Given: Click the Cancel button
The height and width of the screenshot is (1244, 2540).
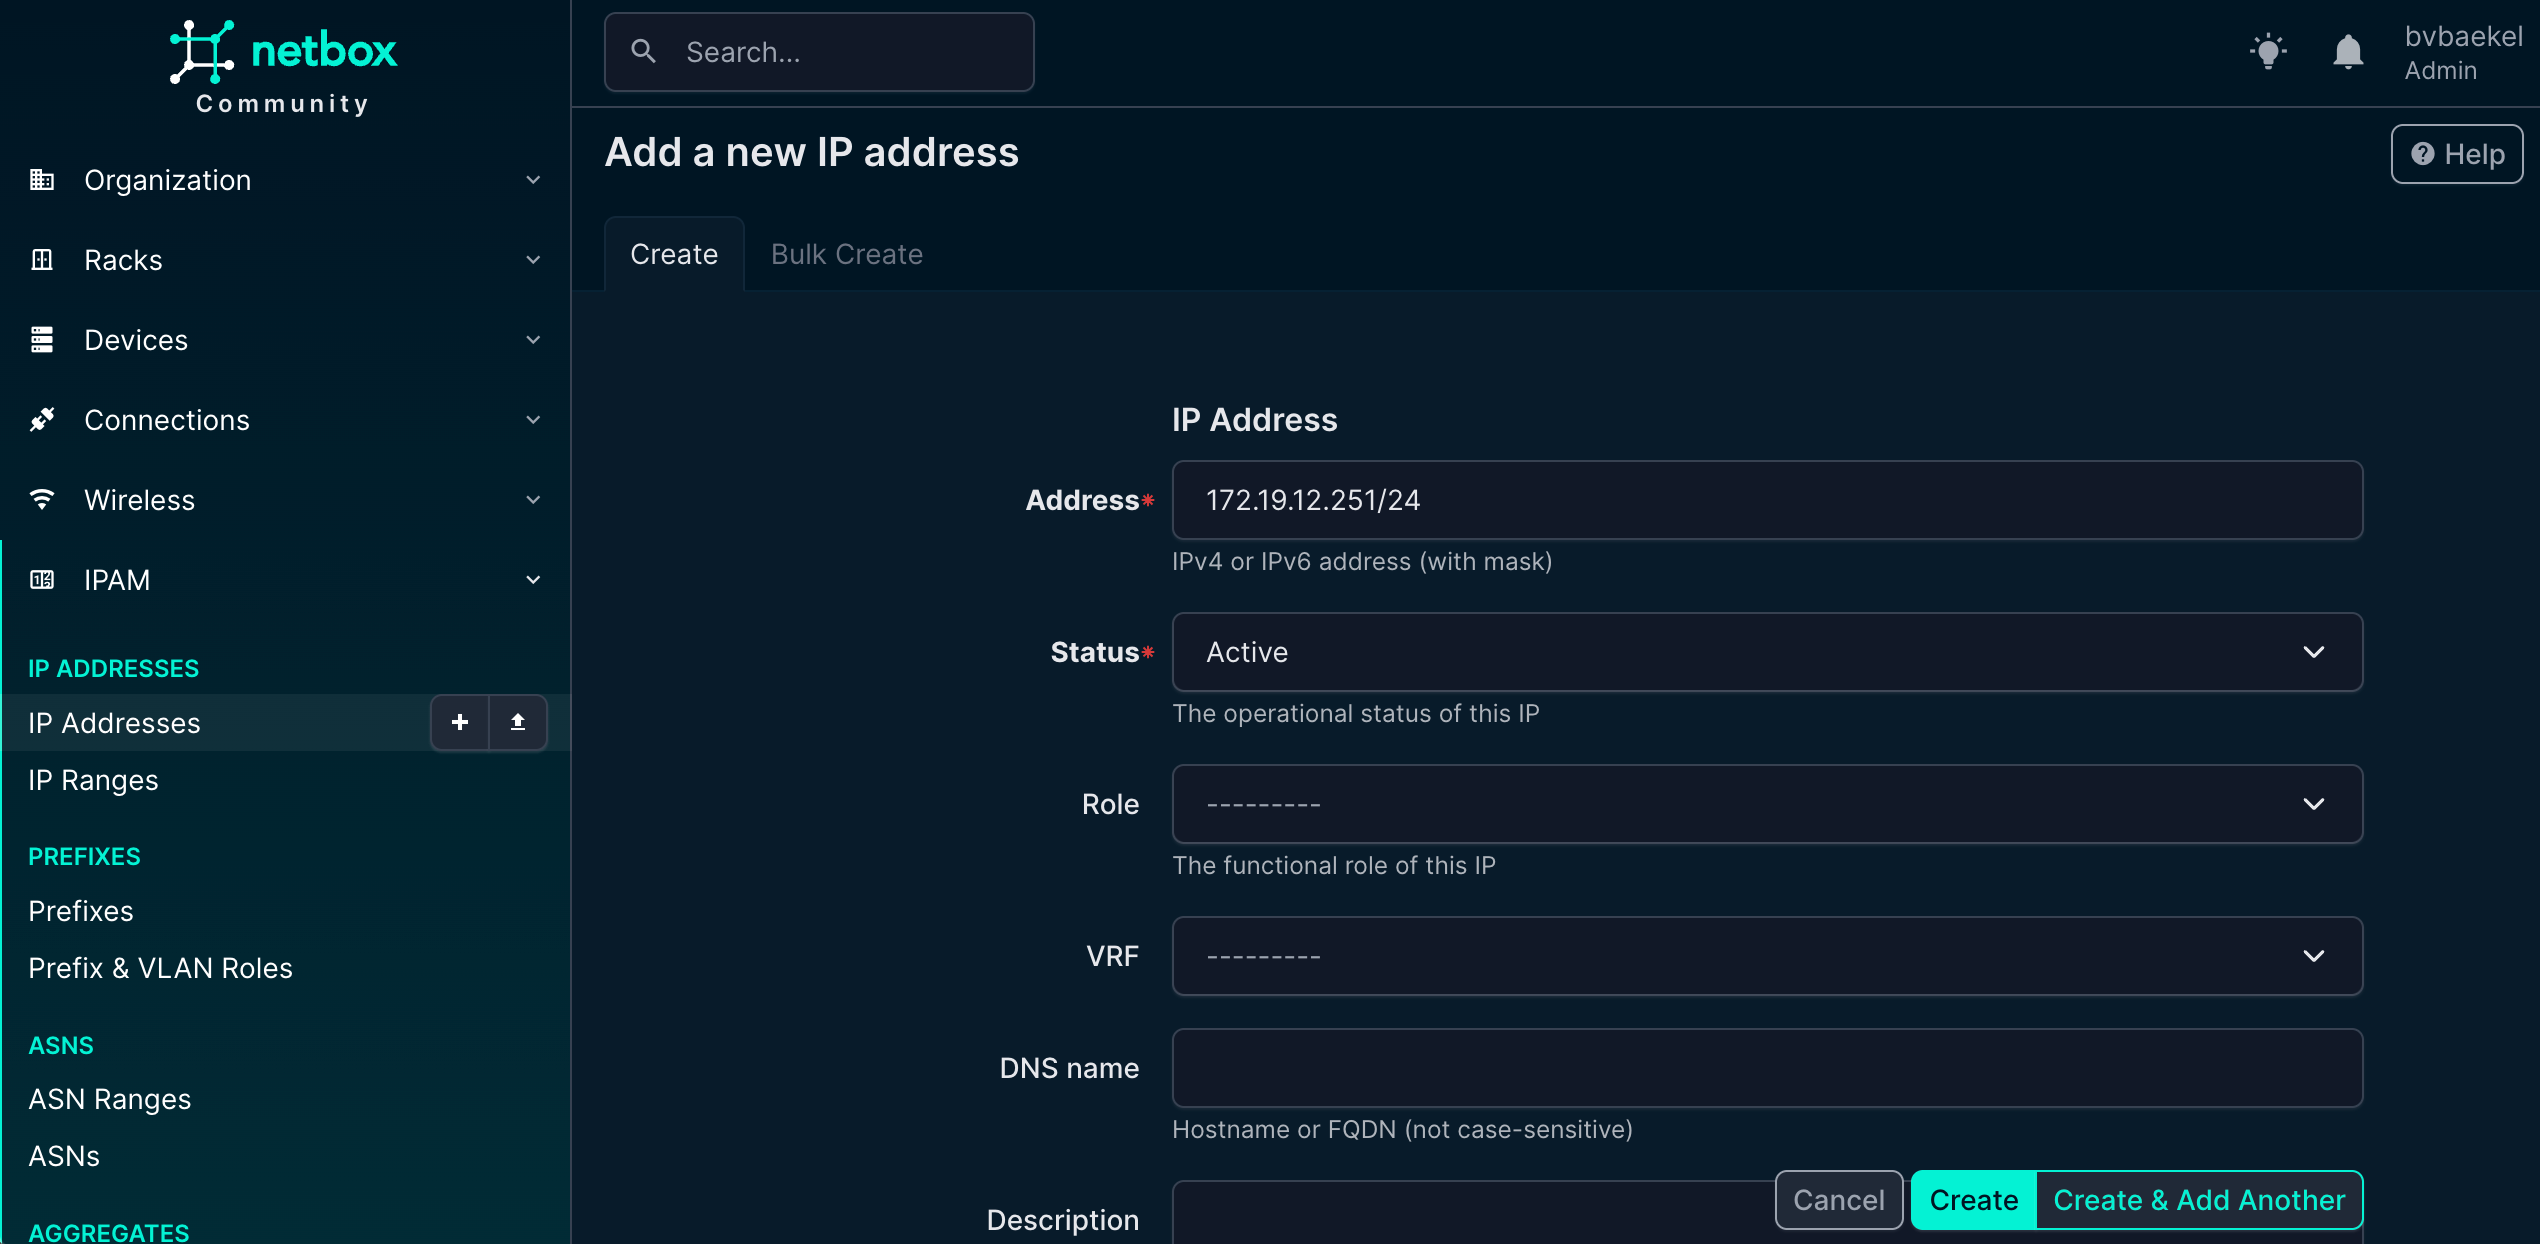Looking at the screenshot, I should [x=1838, y=1200].
